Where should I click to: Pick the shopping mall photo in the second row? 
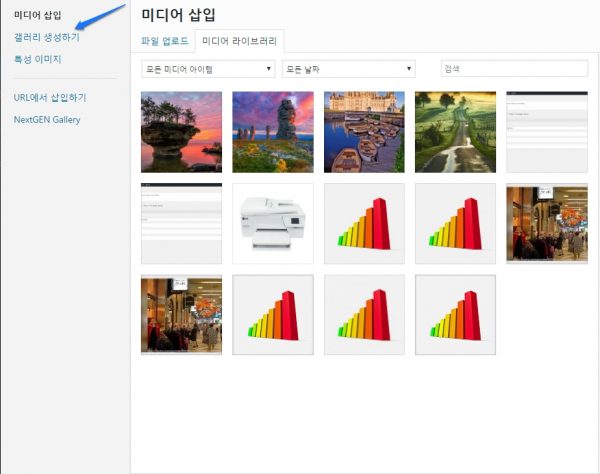tap(546, 223)
